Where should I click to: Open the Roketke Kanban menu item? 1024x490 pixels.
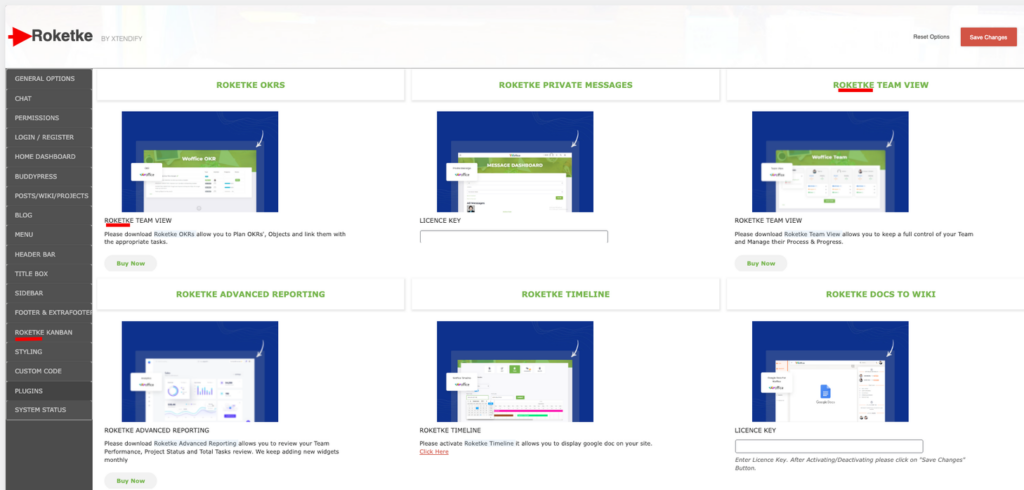pos(44,332)
